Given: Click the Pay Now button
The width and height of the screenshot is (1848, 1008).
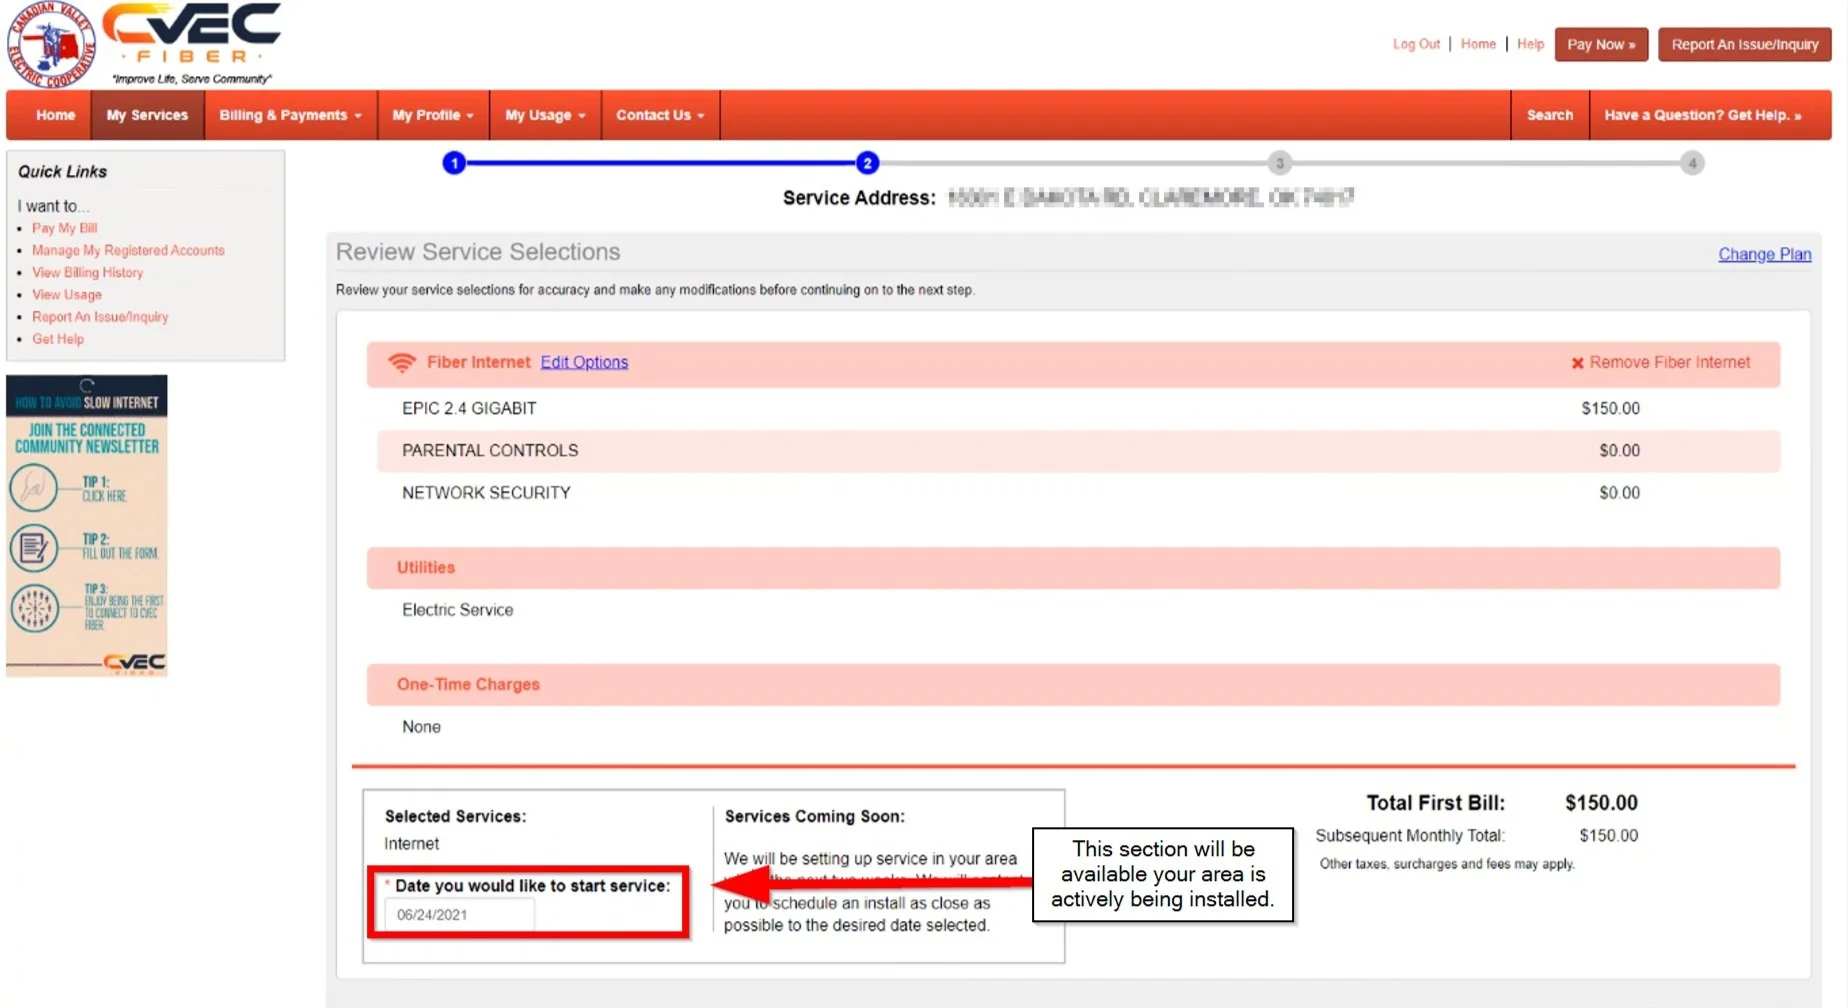Looking at the screenshot, I should click(x=1601, y=44).
